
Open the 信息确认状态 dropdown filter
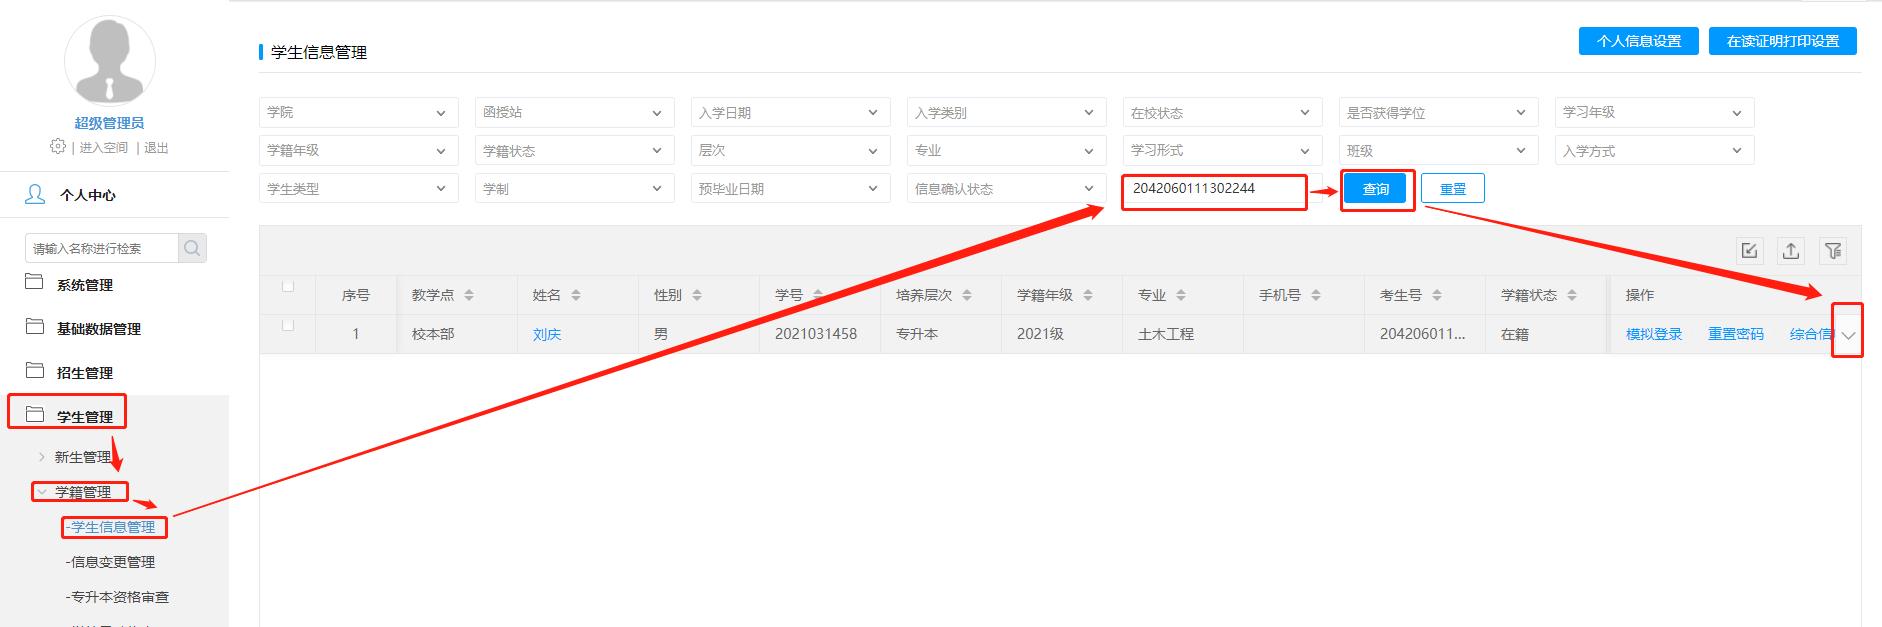point(1006,189)
